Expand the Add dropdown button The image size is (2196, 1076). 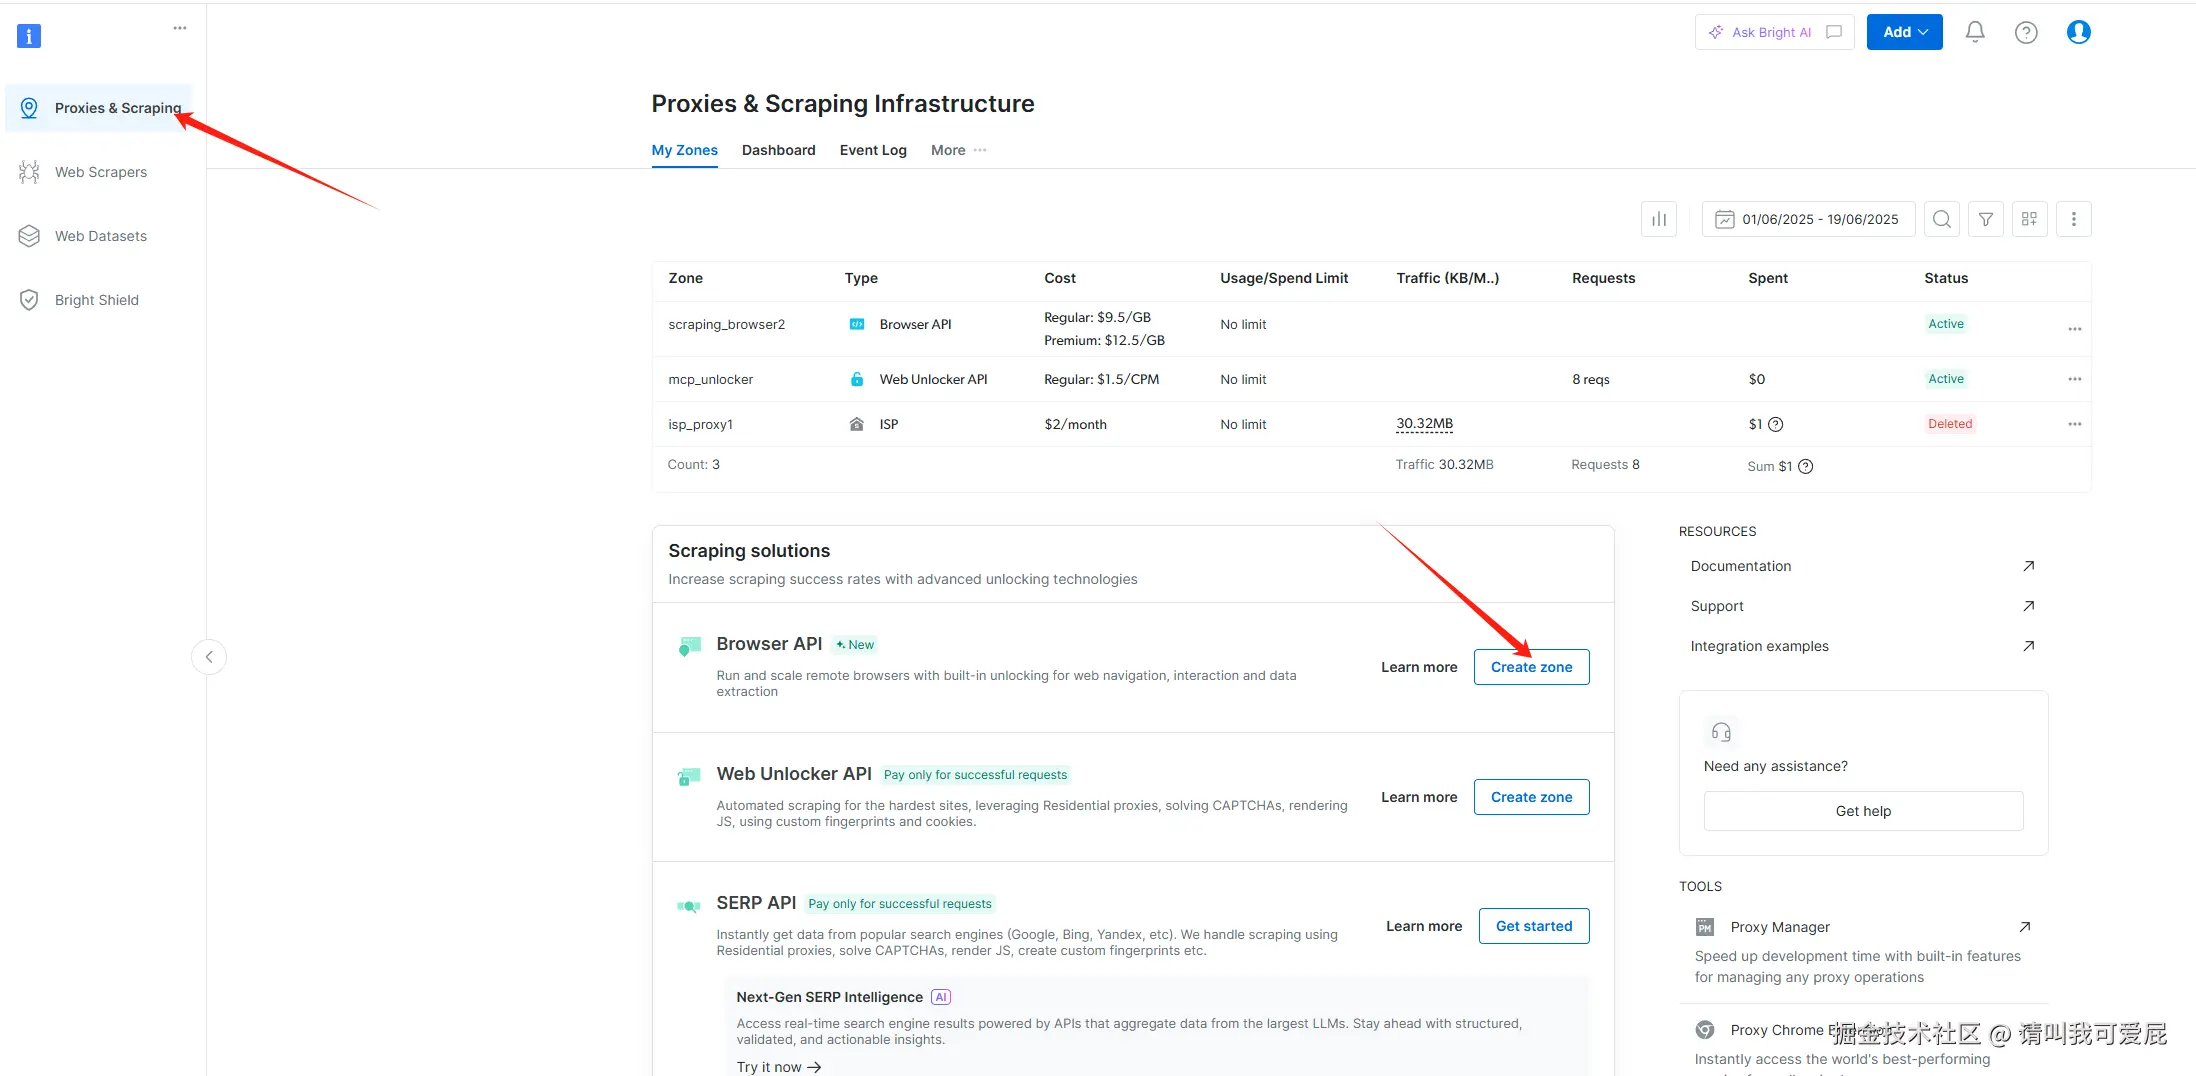[x=1904, y=32]
